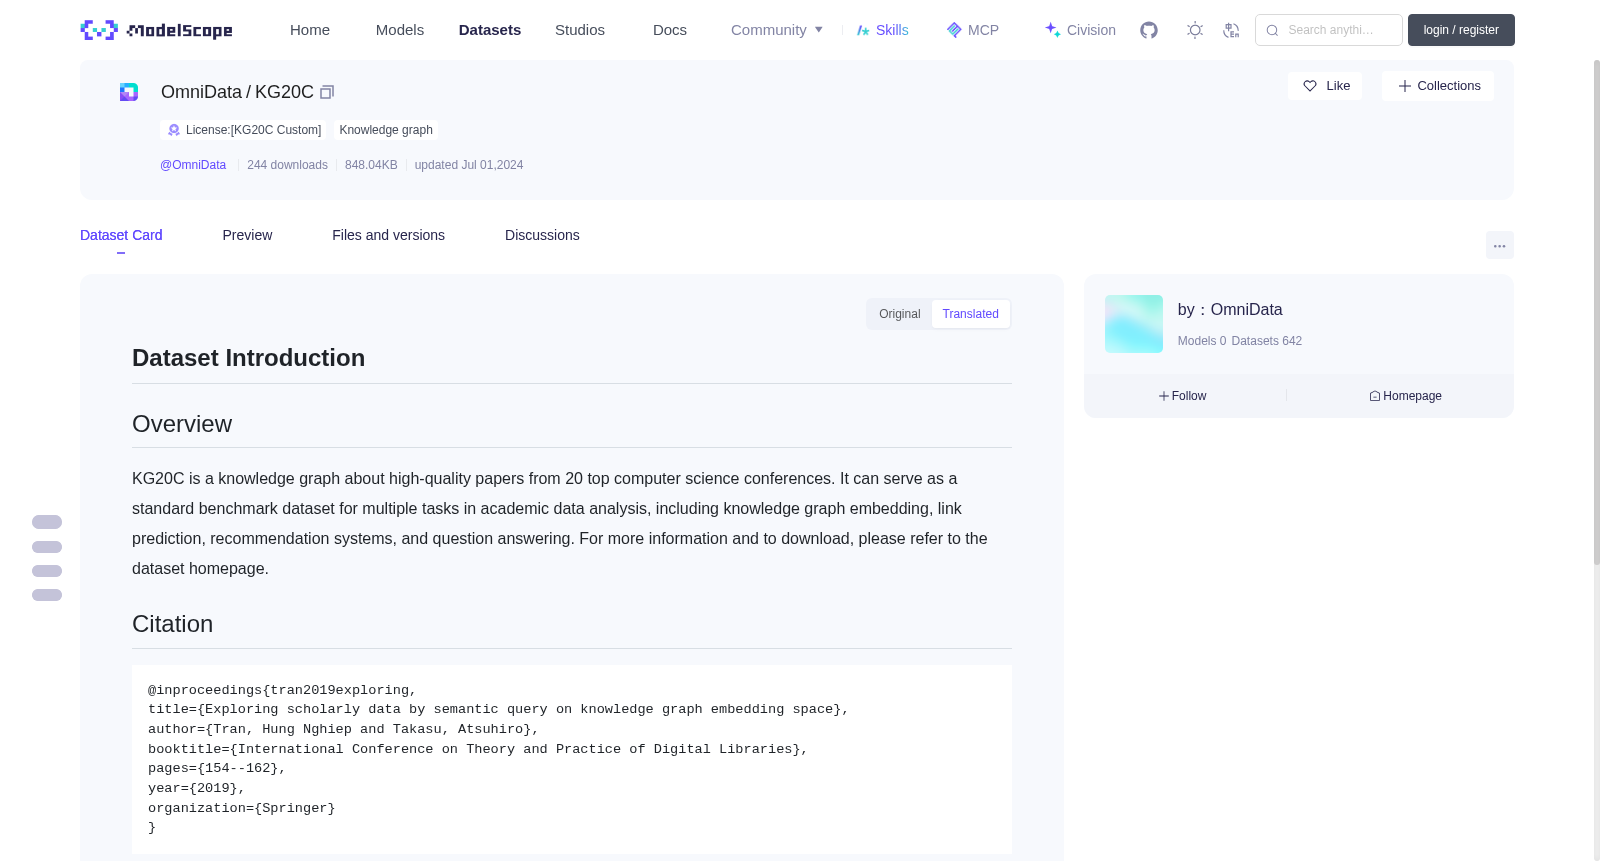This screenshot has width=1600, height=861.
Task: Click the "updated Jul 01,2024" text
Action: point(469,165)
